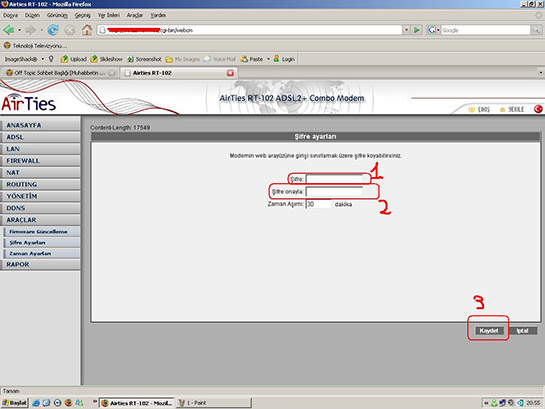Click the Stop loading icon
The image size is (545, 409).
pyautogui.click(x=70, y=30)
